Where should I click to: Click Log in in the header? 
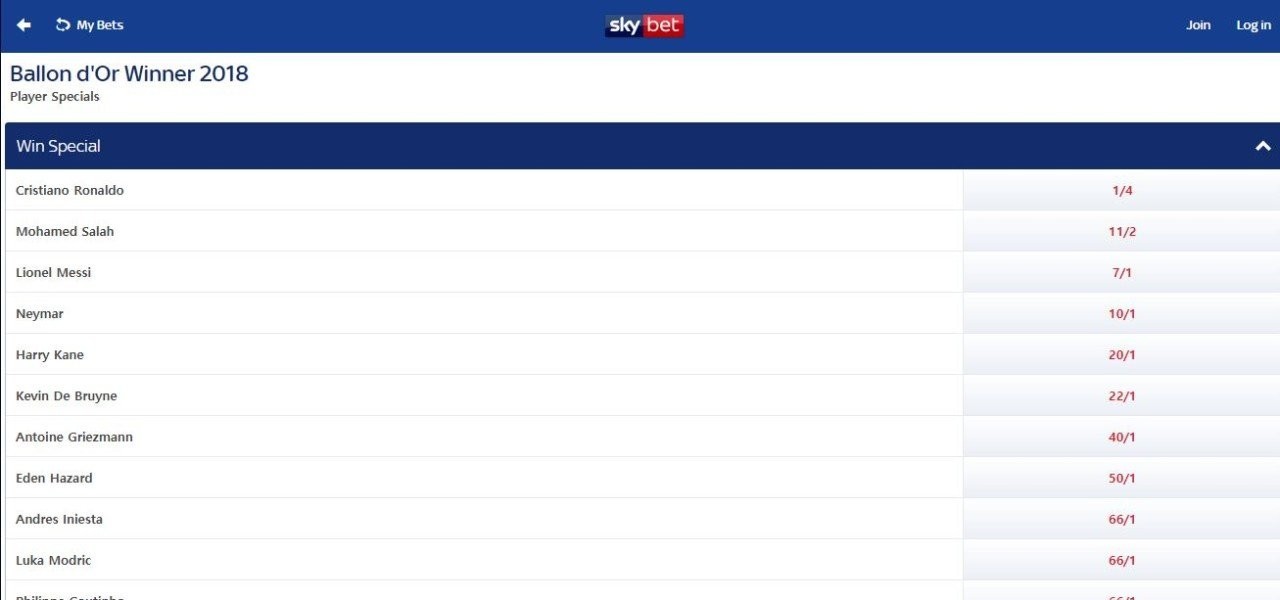click(1253, 25)
